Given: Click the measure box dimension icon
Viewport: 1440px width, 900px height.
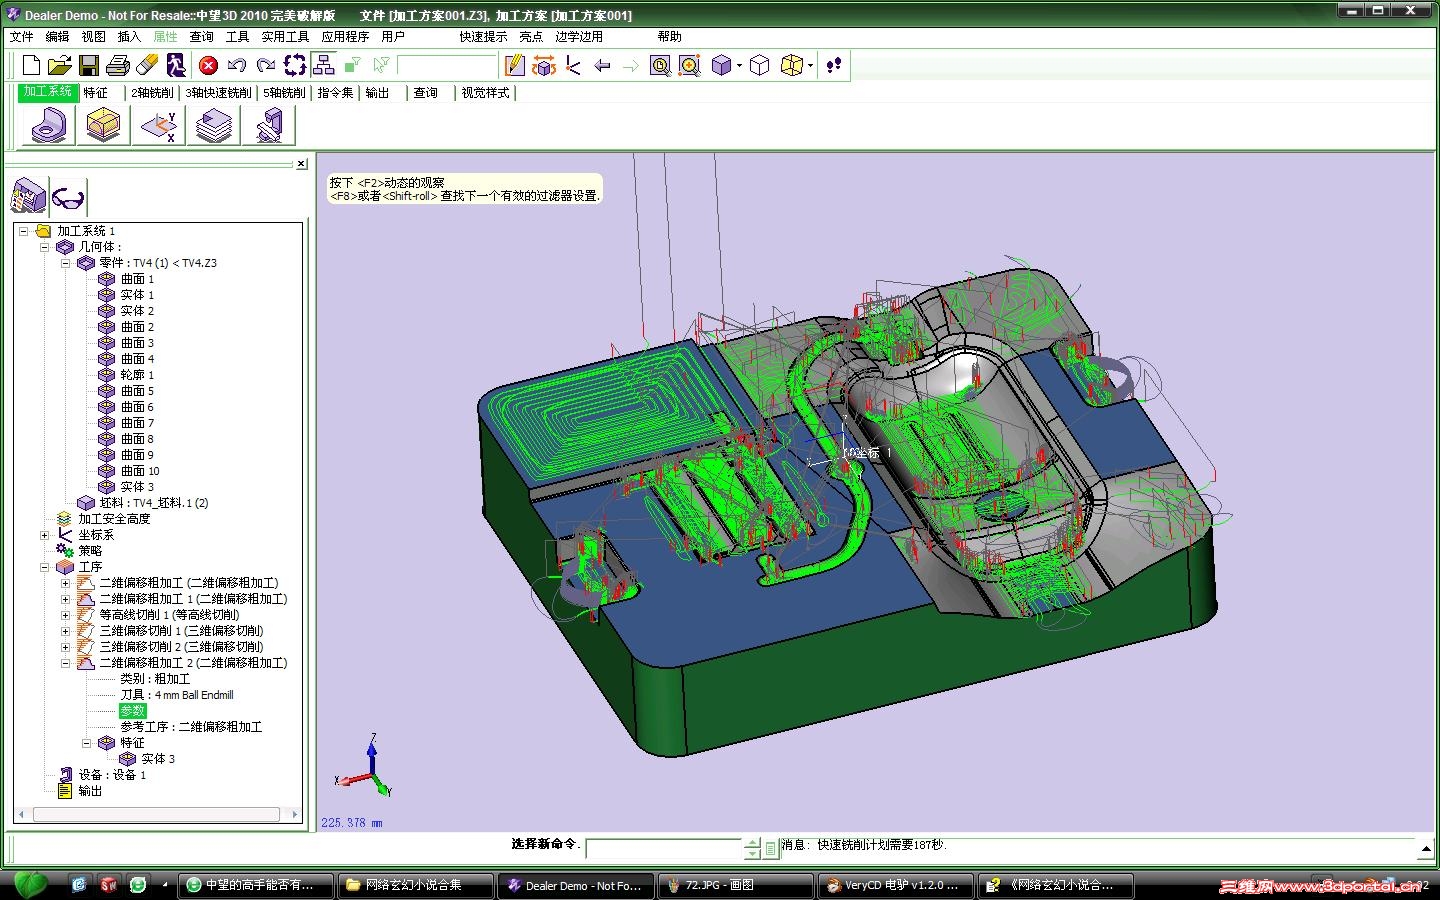Looking at the screenshot, I should [544, 66].
